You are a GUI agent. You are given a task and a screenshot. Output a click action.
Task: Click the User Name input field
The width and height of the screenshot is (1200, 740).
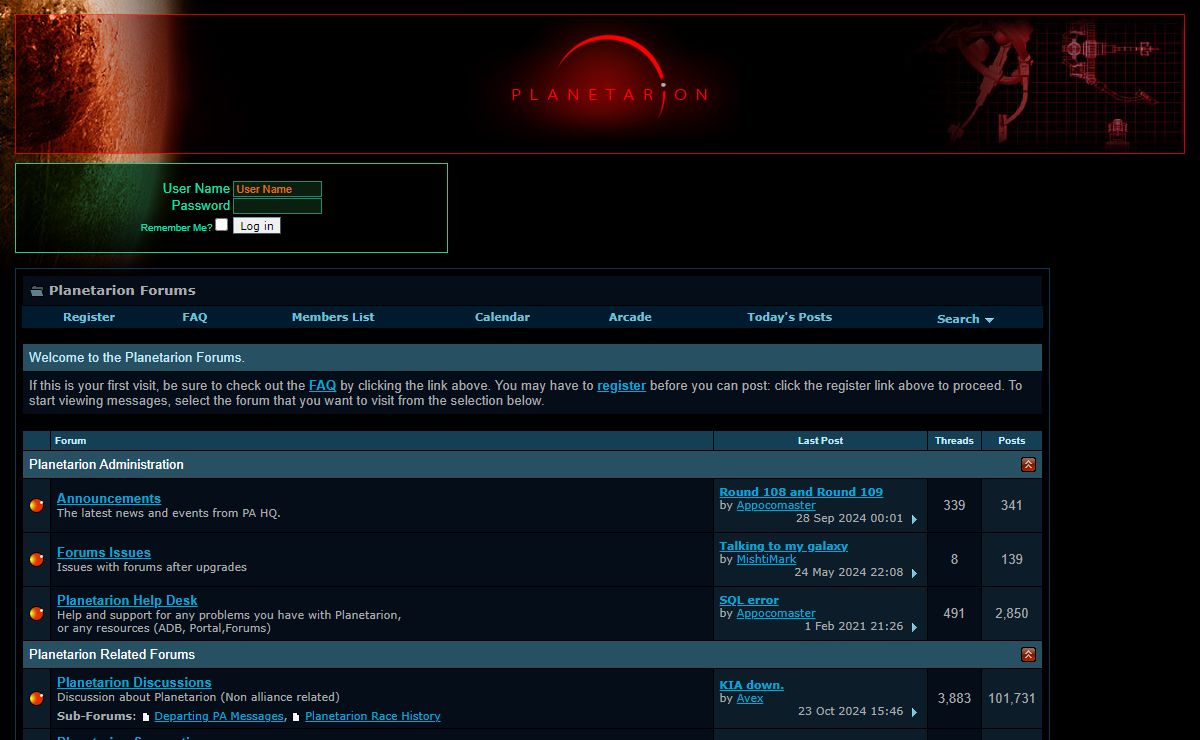coord(277,189)
